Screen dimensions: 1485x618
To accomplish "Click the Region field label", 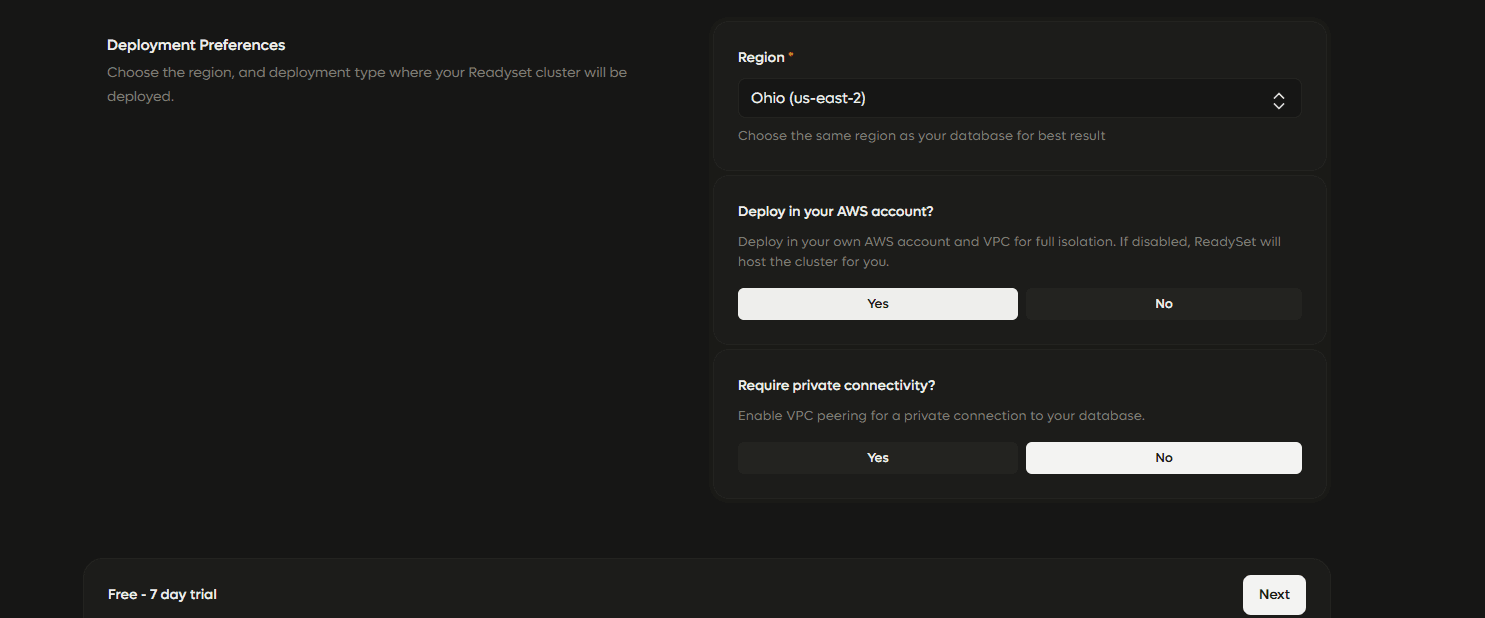I will pos(761,58).
